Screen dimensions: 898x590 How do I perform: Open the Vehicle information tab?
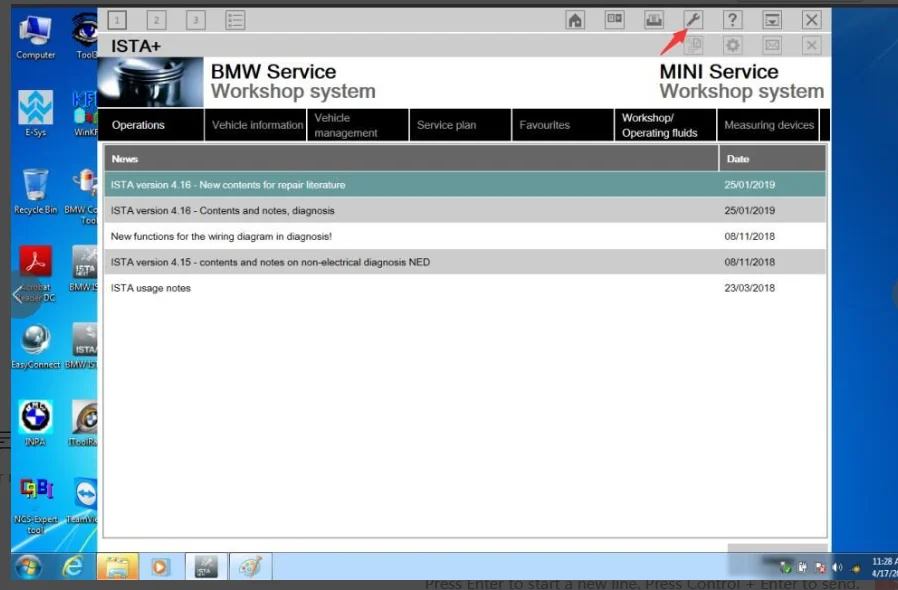point(255,125)
